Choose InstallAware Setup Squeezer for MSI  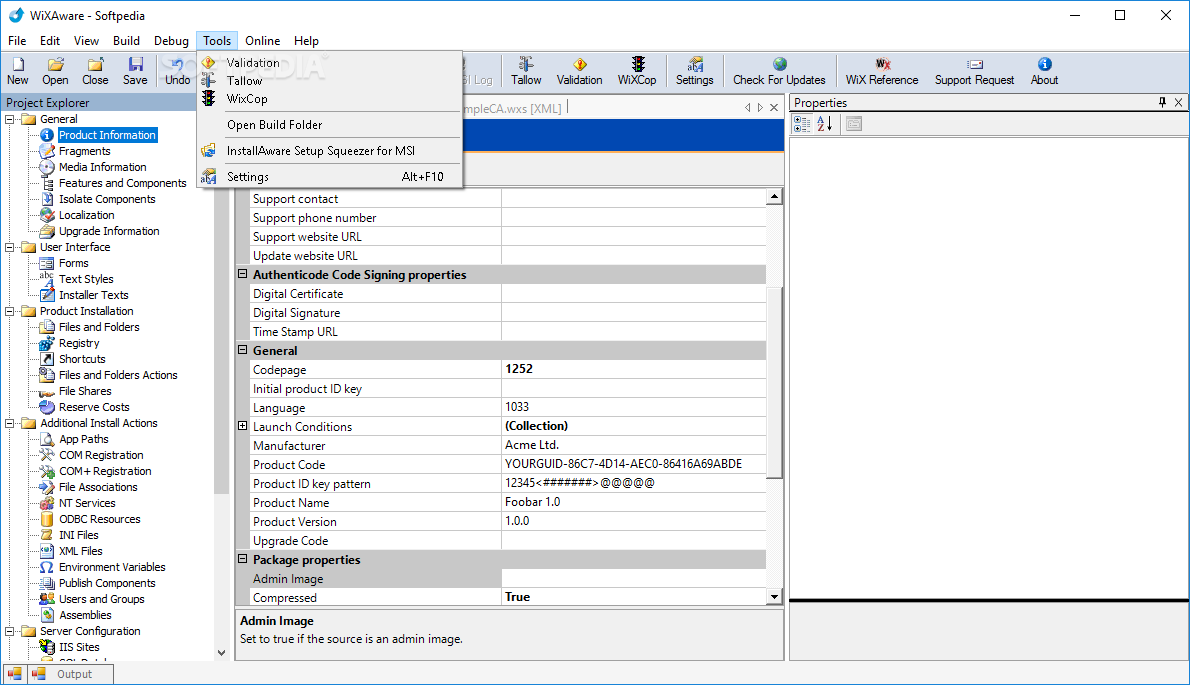[x=329, y=150]
